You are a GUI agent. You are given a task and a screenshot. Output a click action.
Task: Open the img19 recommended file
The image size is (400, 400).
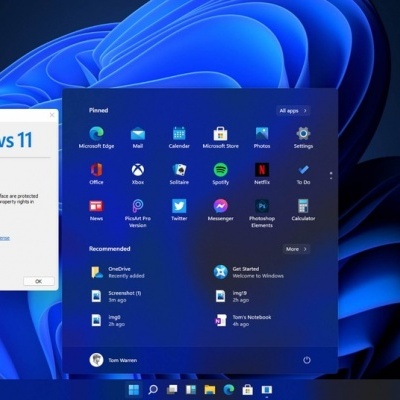tap(232, 296)
